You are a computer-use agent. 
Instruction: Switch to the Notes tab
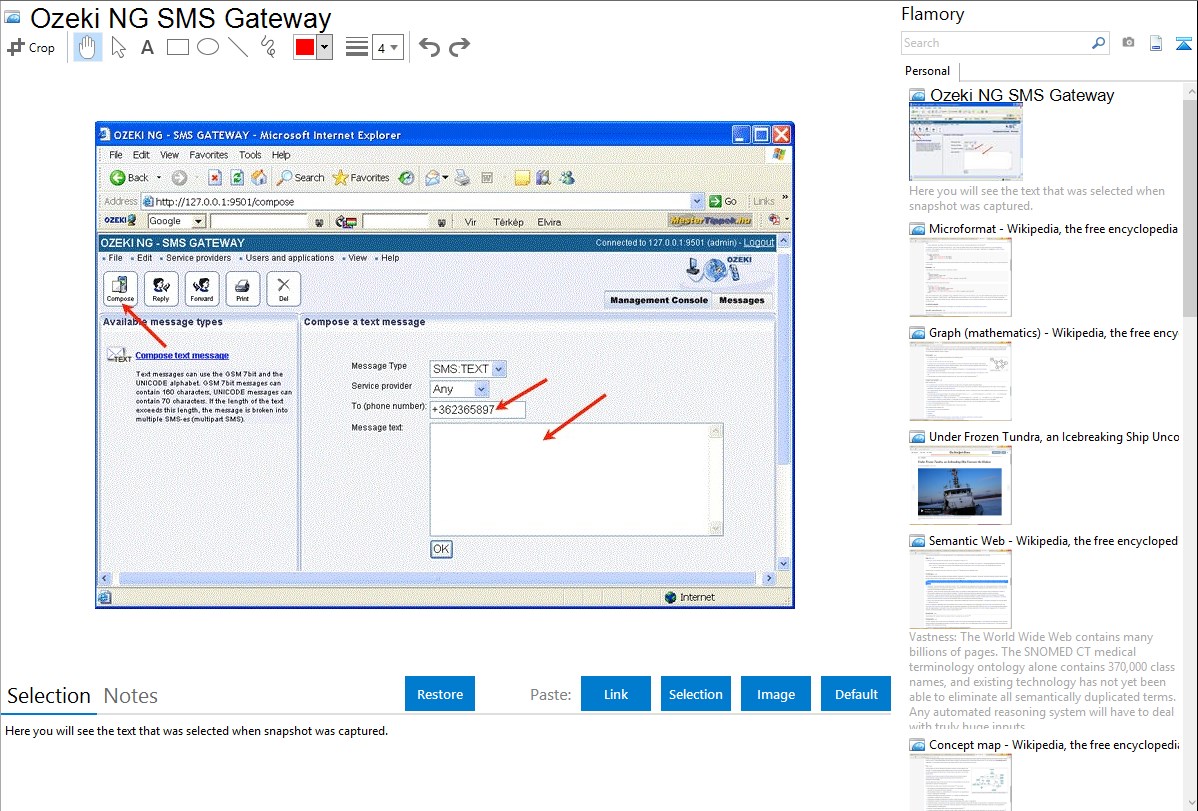click(131, 696)
